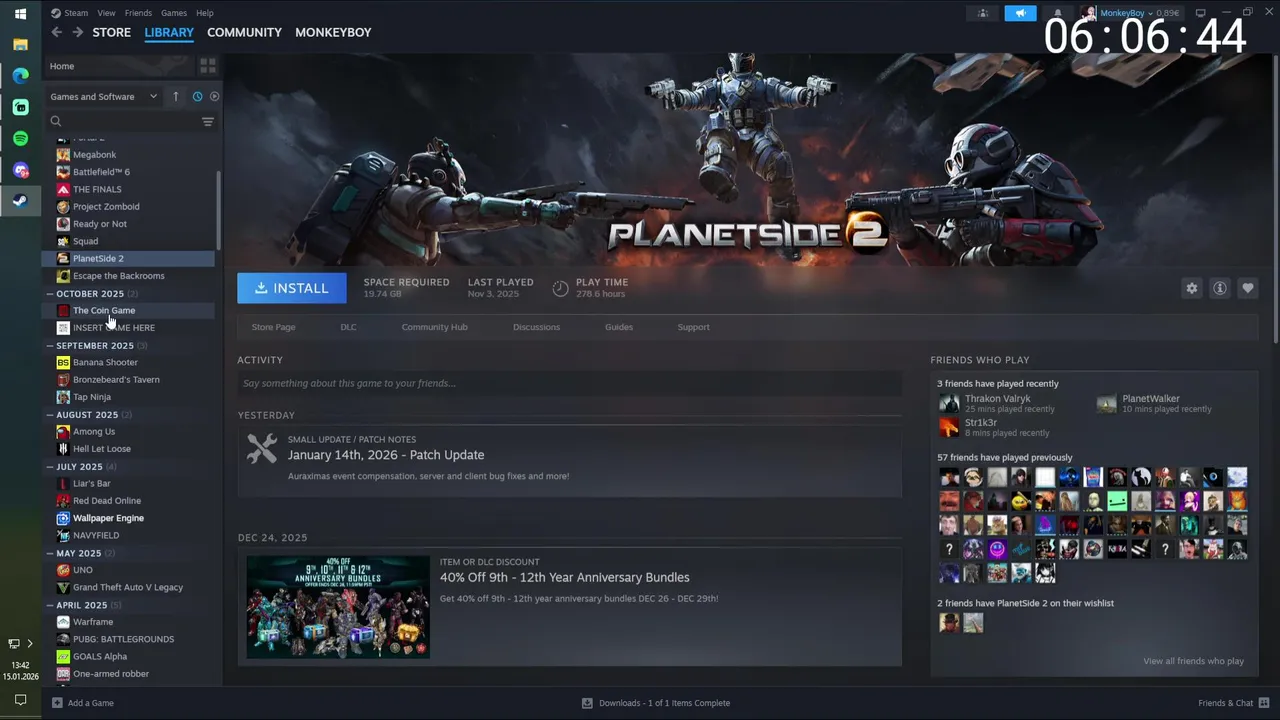This screenshot has width=1280, height=720.
Task: Switch to the COMMUNITY tab
Action: 244,32
